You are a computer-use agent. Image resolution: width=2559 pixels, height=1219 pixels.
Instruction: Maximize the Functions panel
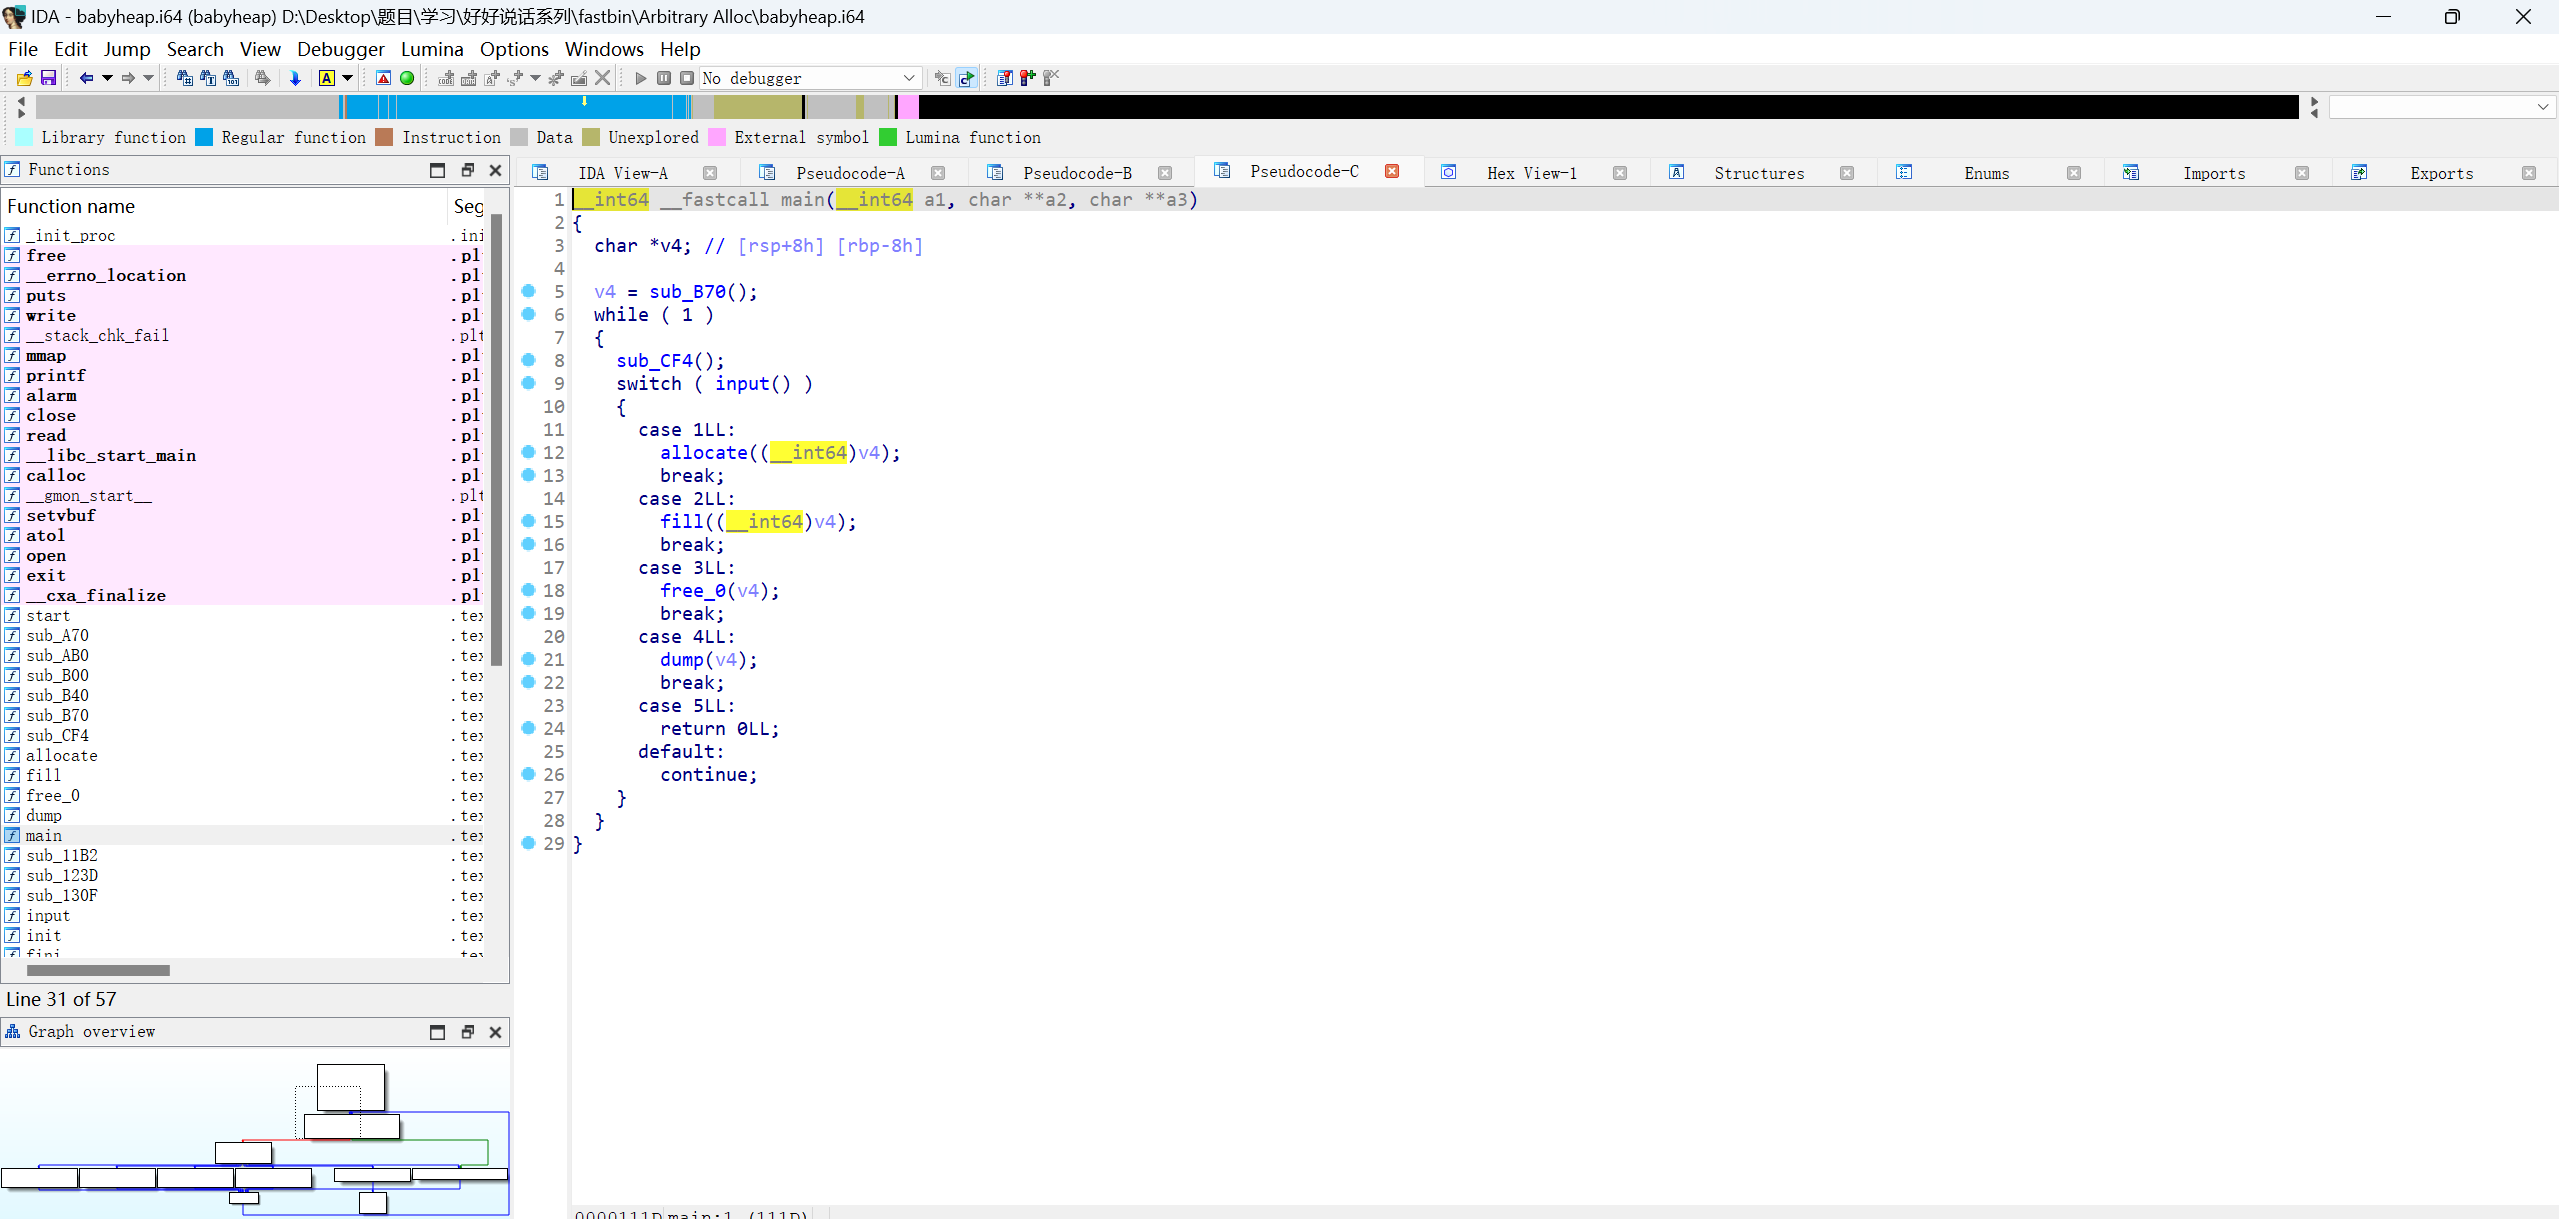click(x=437, y=170)
